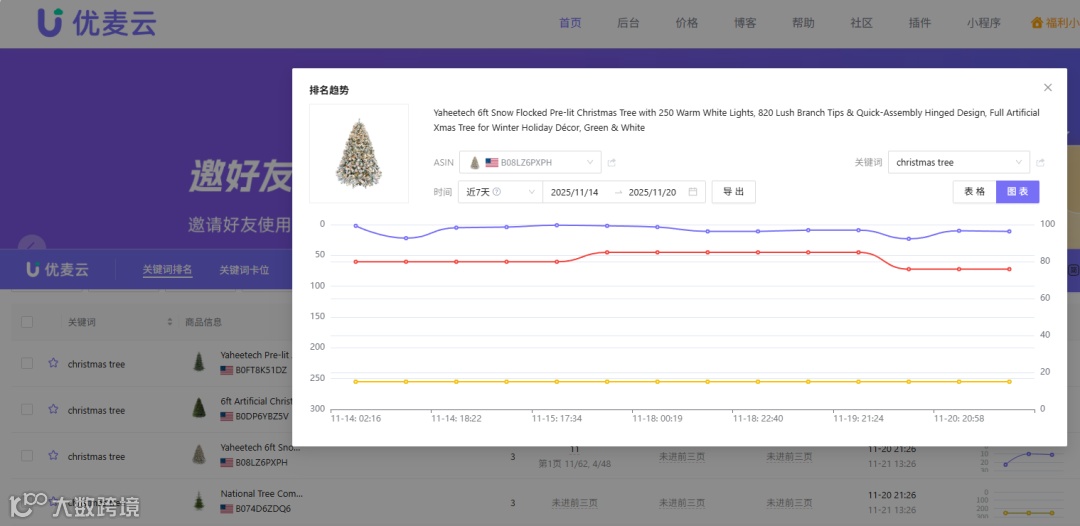The image size is (1080, 526).
Task: Click the house icon beside 福利小
Action: tap(1037, 23)
